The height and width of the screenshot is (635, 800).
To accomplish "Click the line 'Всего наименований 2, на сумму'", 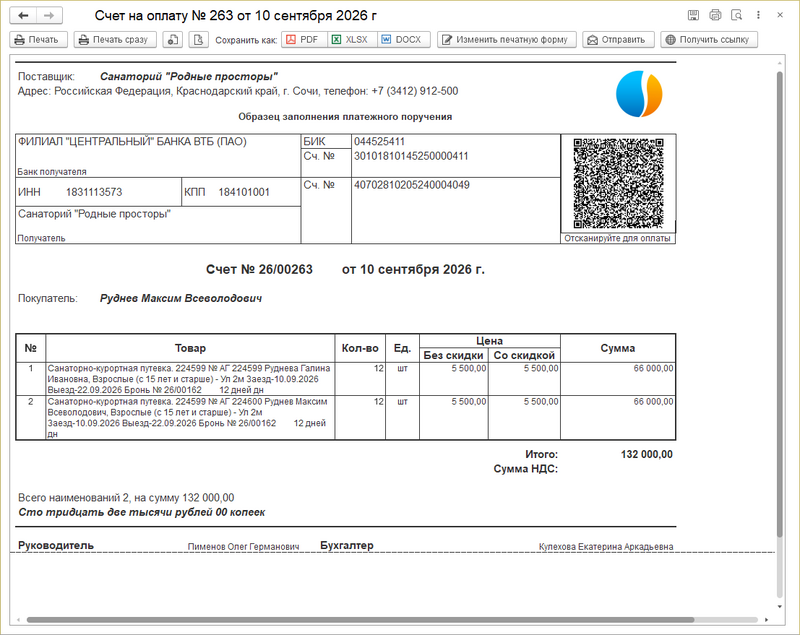I will point(126,498).
